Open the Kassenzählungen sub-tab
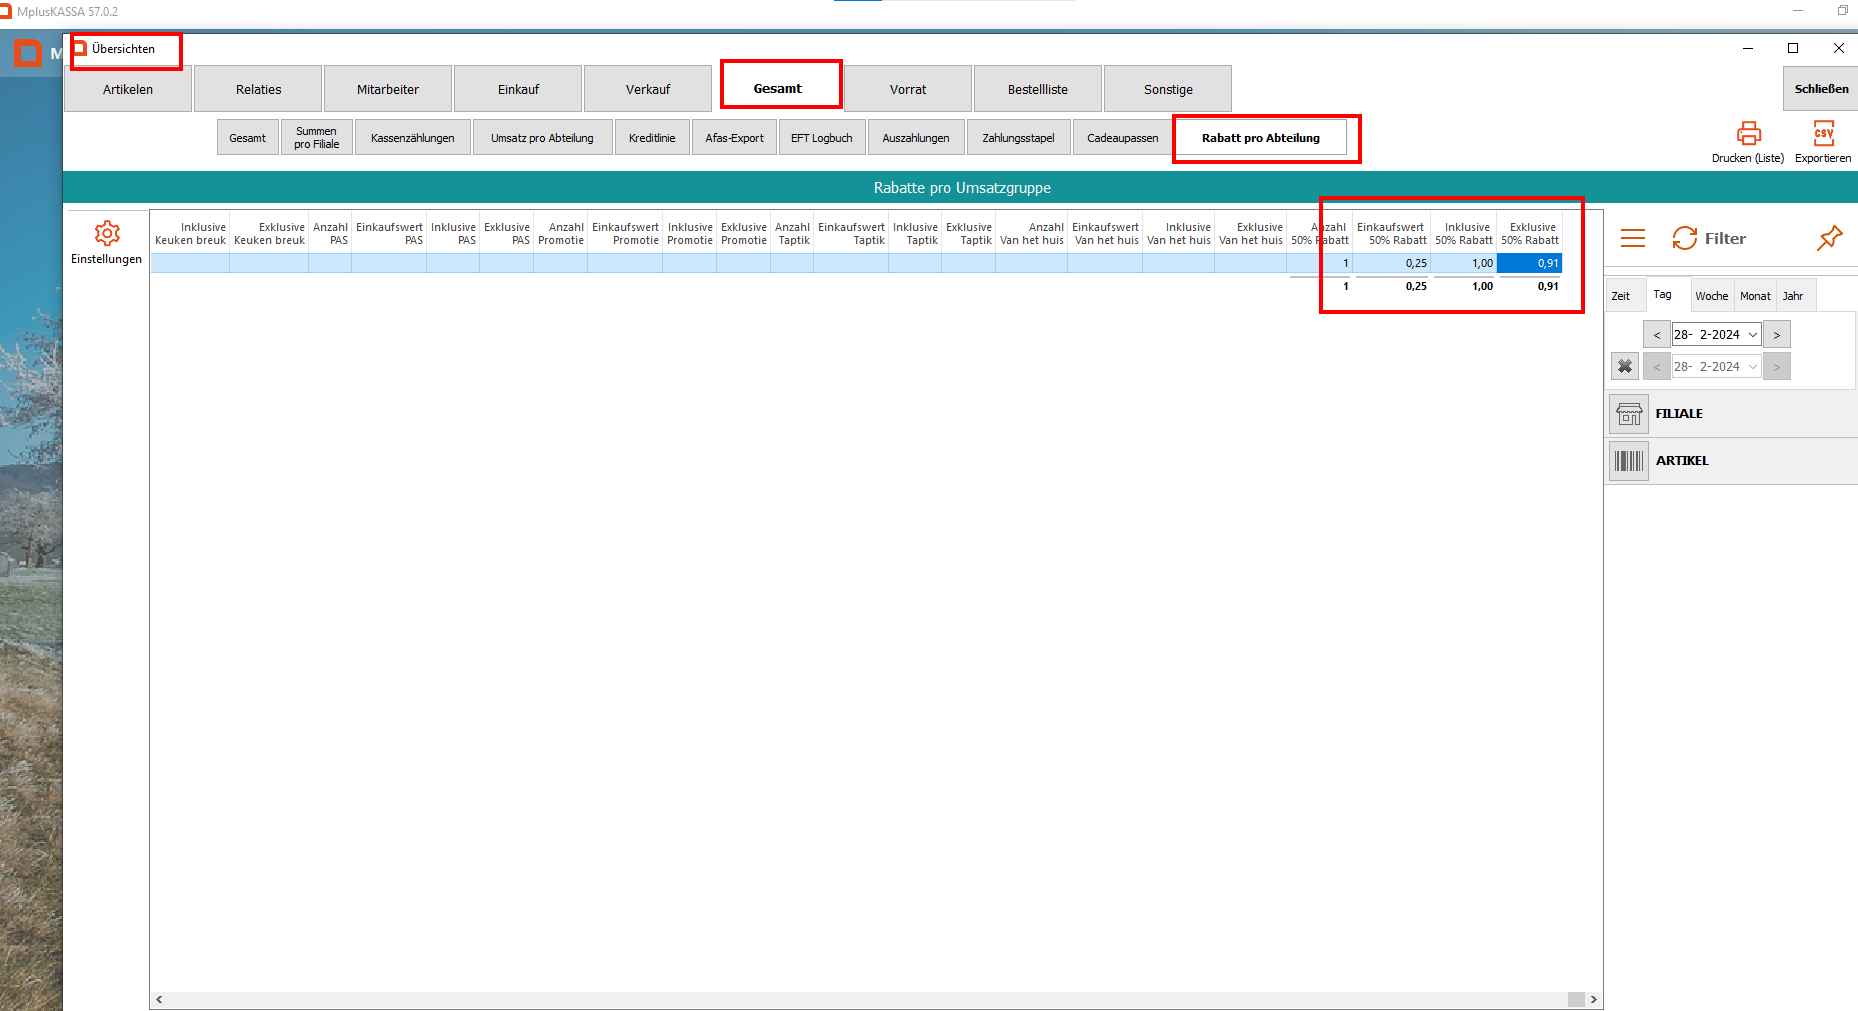This screenshot has height=1011, width=1858. coord(412,138)
